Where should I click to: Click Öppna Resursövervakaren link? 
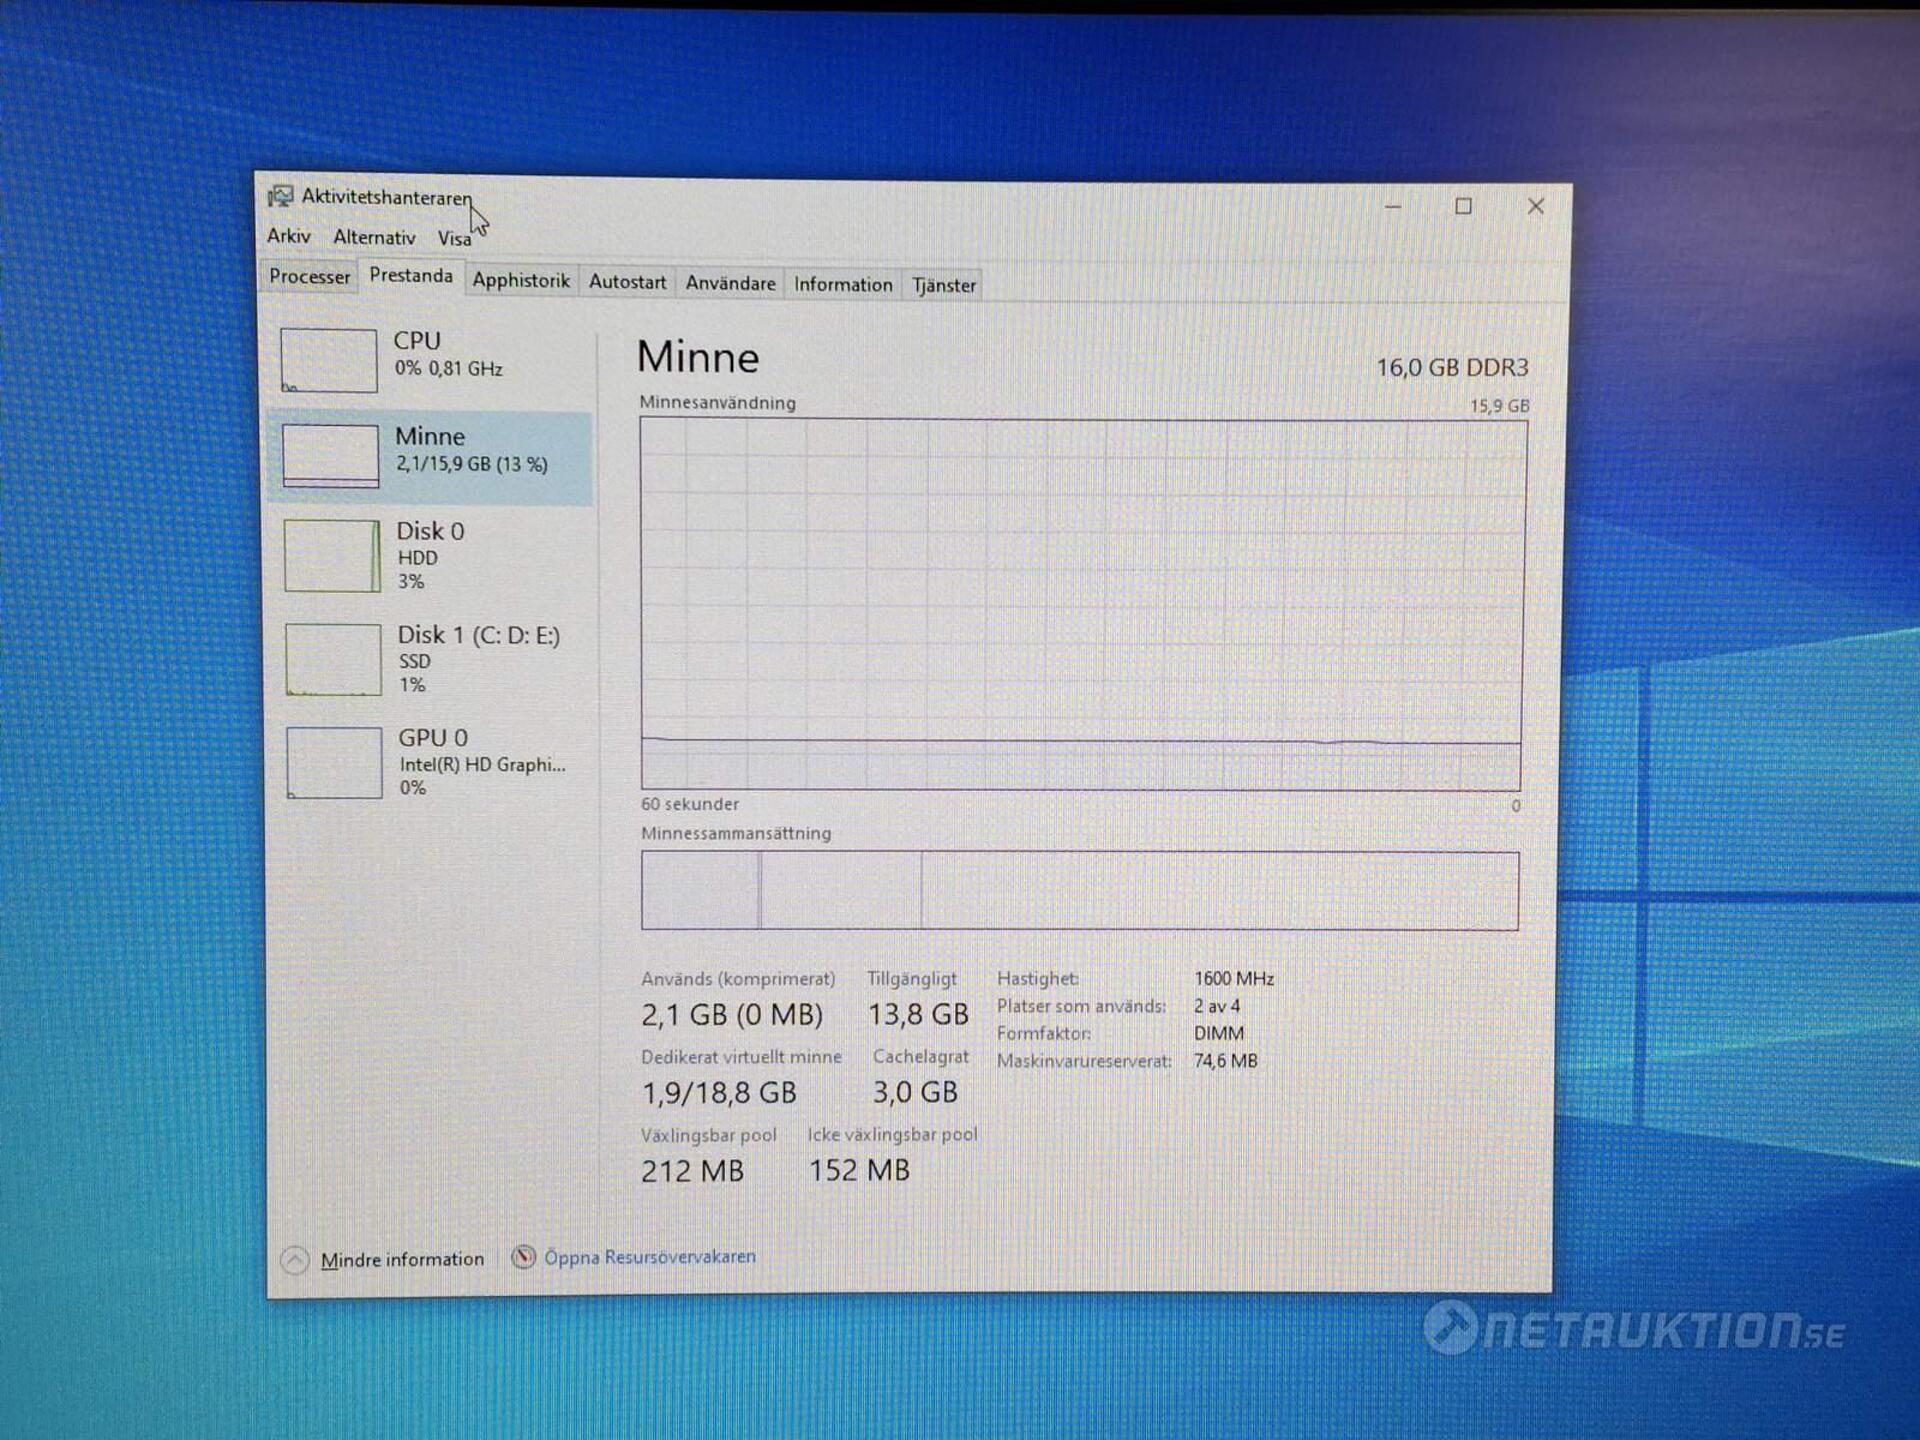[649, 1257]
